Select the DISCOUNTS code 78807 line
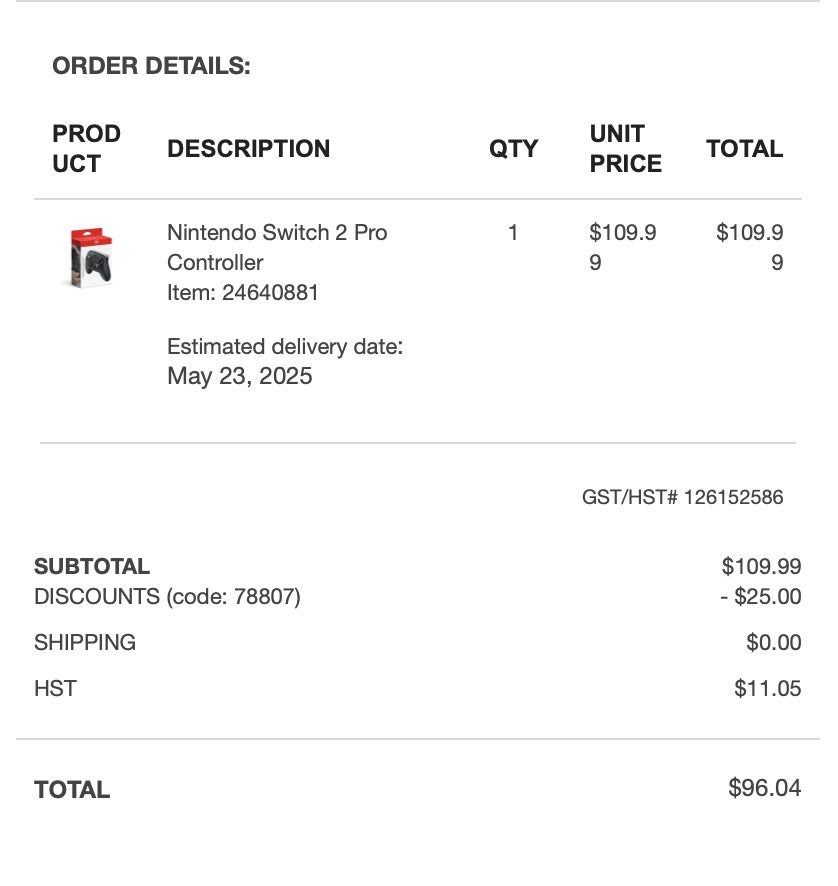Viewport: 838px width, 886px height. [x=167, y=597]
